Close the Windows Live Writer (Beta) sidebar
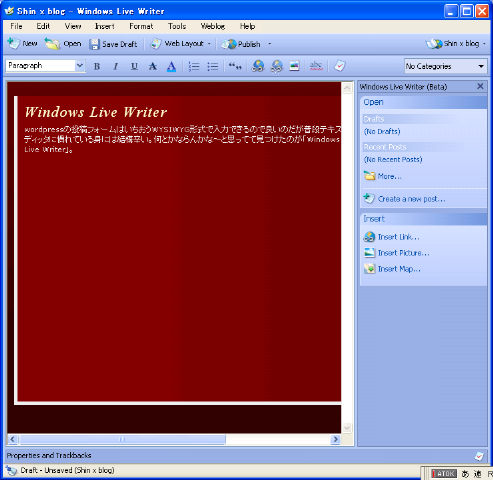The image size is (493, 480). point(480,87)
